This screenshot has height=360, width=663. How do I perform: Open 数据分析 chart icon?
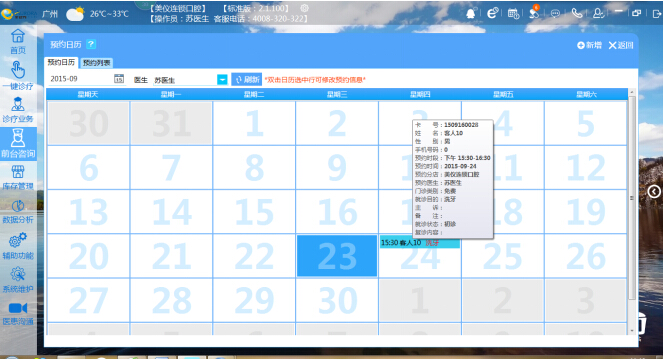click(x=18, y=206)
